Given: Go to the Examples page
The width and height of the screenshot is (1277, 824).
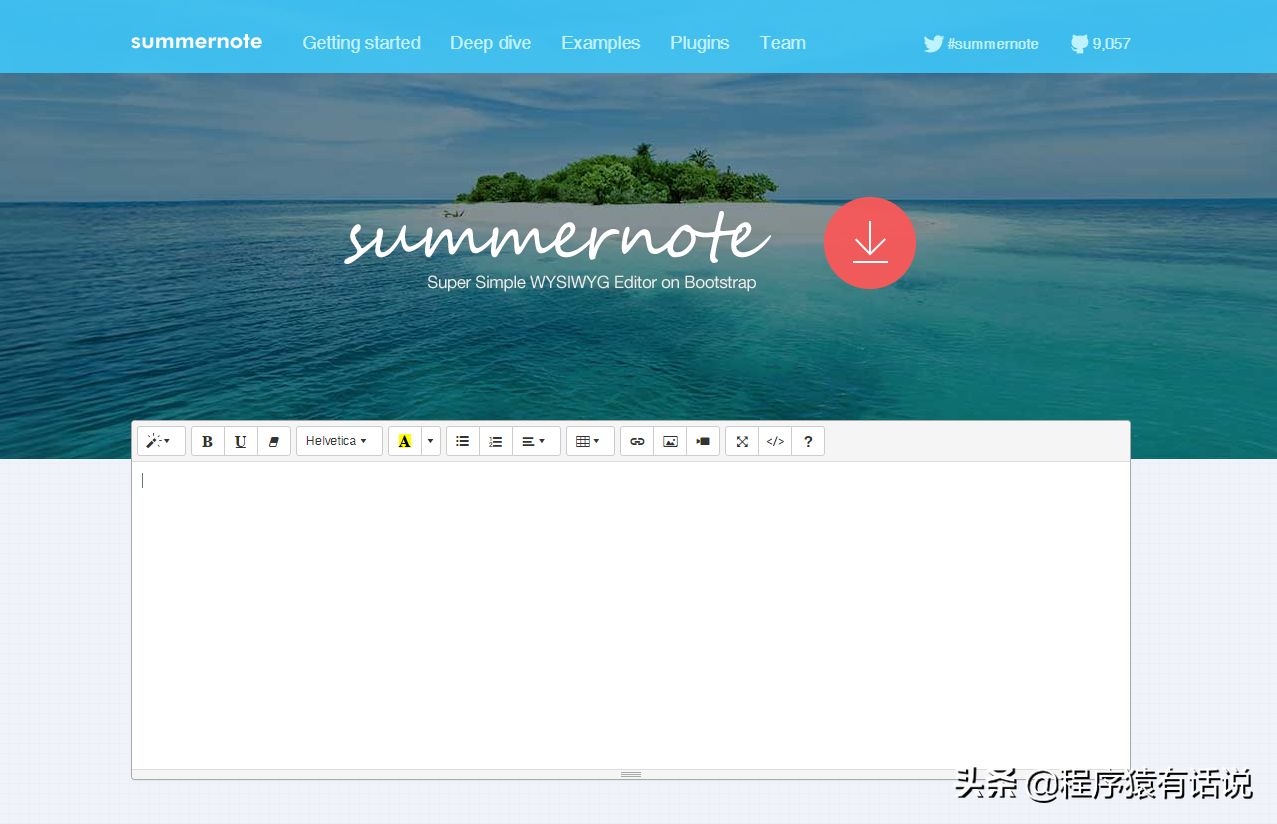Looking at the screenshot, I should [600, 43].
